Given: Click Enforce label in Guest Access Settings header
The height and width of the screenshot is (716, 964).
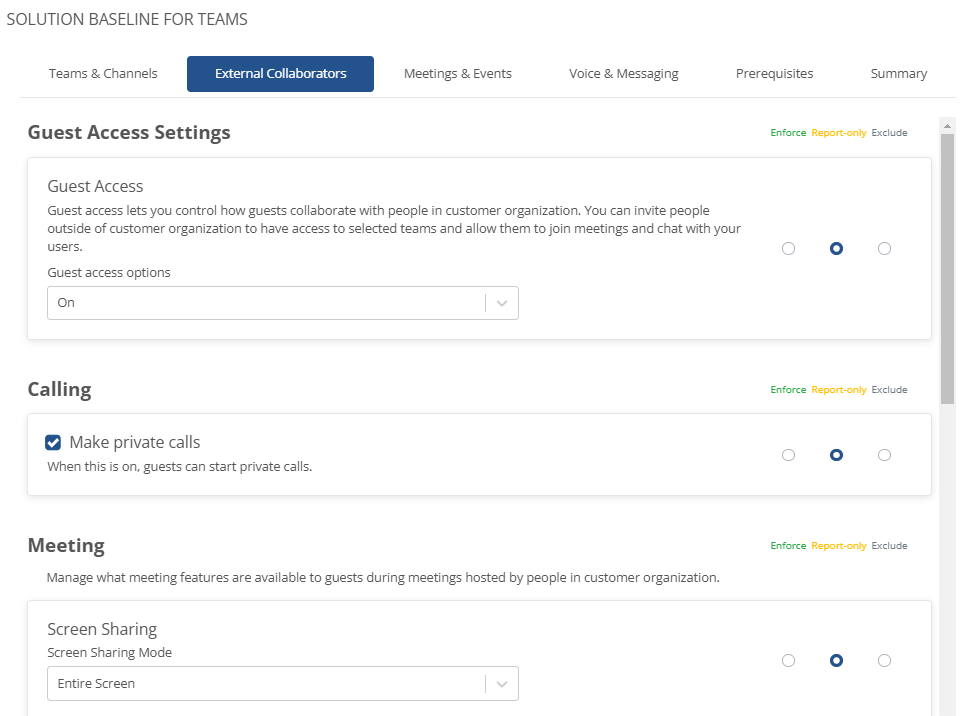Looking at the screenshot, I should (787, 132).
